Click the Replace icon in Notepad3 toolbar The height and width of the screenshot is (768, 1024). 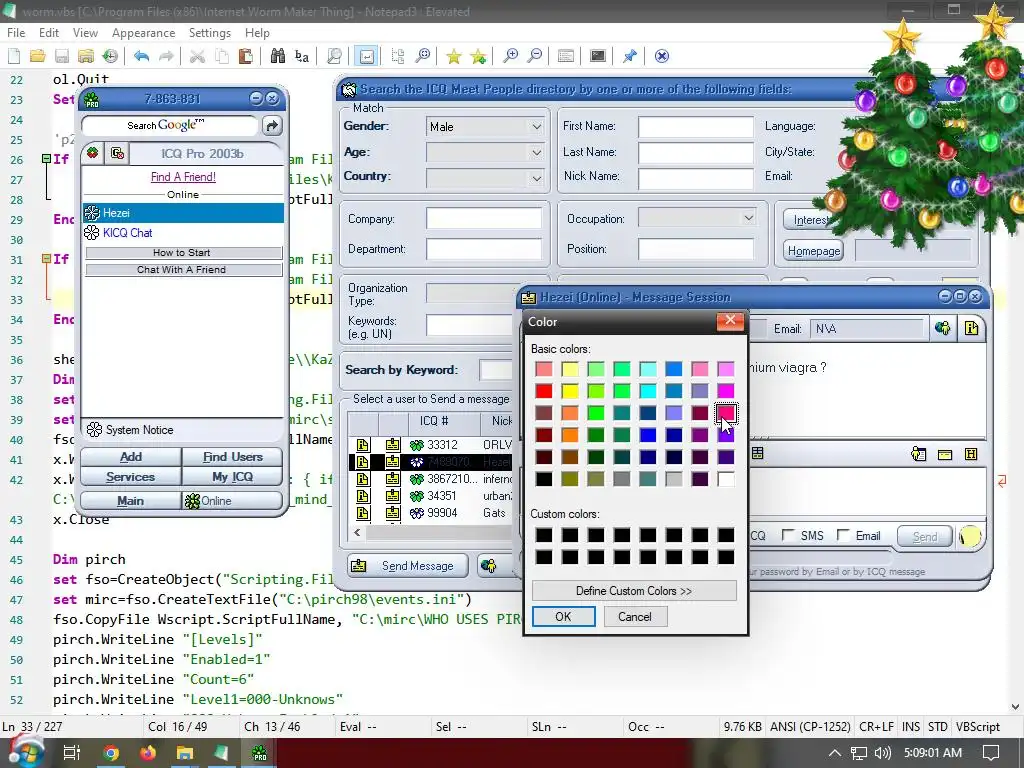click(302, 56)
